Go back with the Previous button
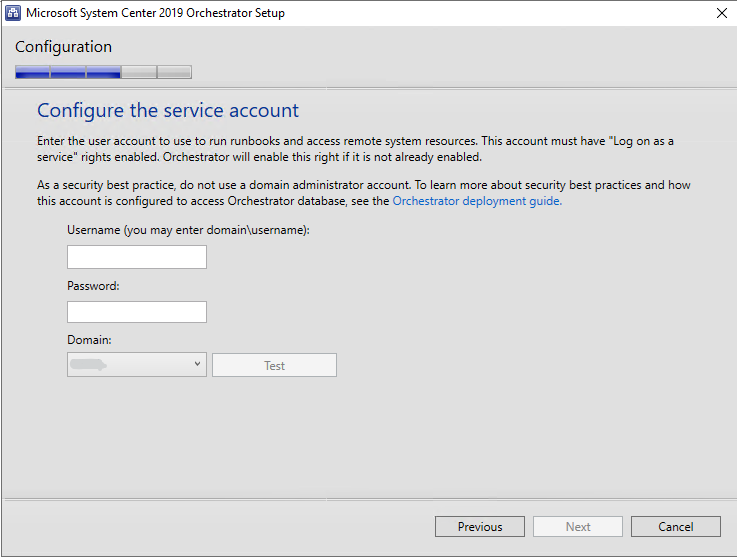This screenshot has height=558, width=737. 480,527
